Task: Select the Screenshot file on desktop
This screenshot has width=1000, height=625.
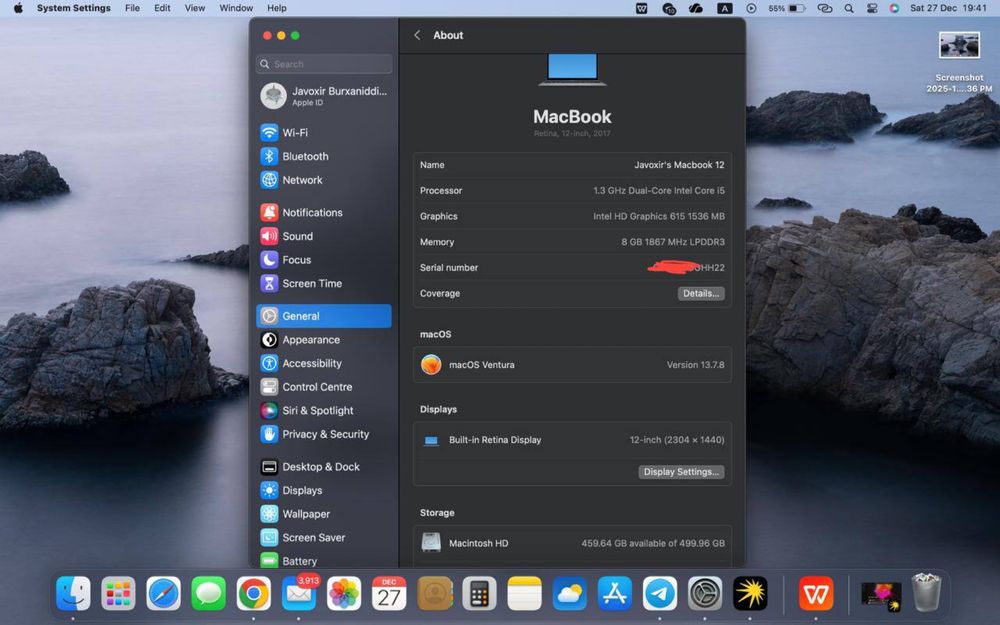Action: 959,62
